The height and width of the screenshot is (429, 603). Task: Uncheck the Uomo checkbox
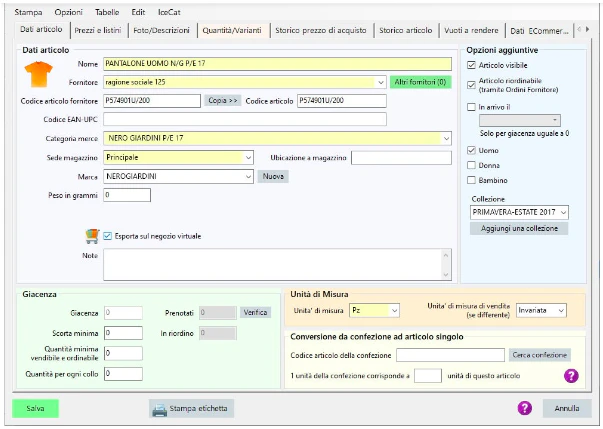[x=471, y=150]
